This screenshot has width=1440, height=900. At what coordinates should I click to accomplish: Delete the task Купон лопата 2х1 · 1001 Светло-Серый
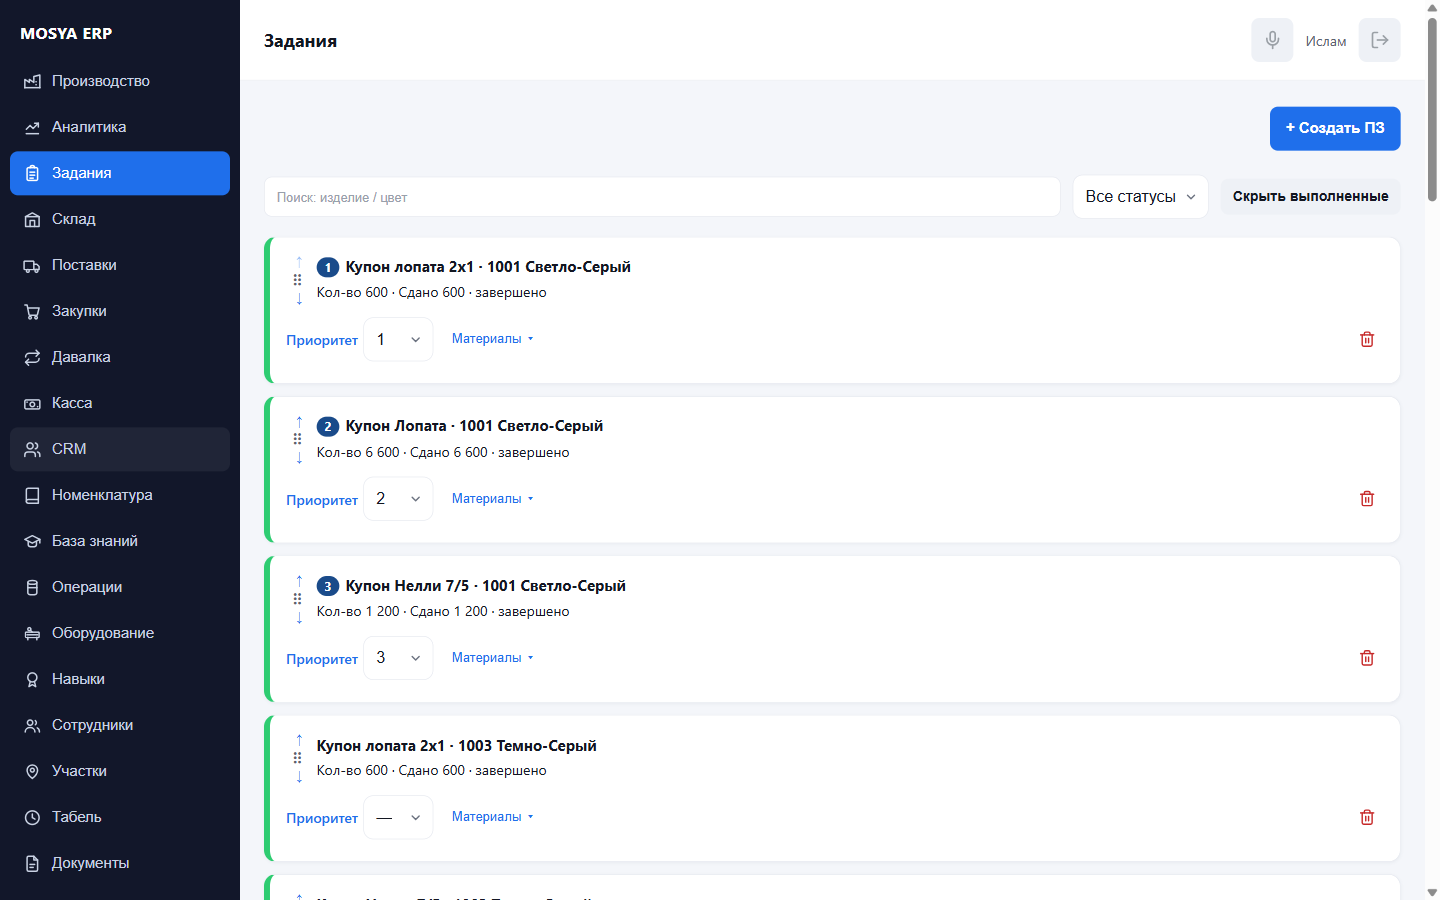[1367, 339]
